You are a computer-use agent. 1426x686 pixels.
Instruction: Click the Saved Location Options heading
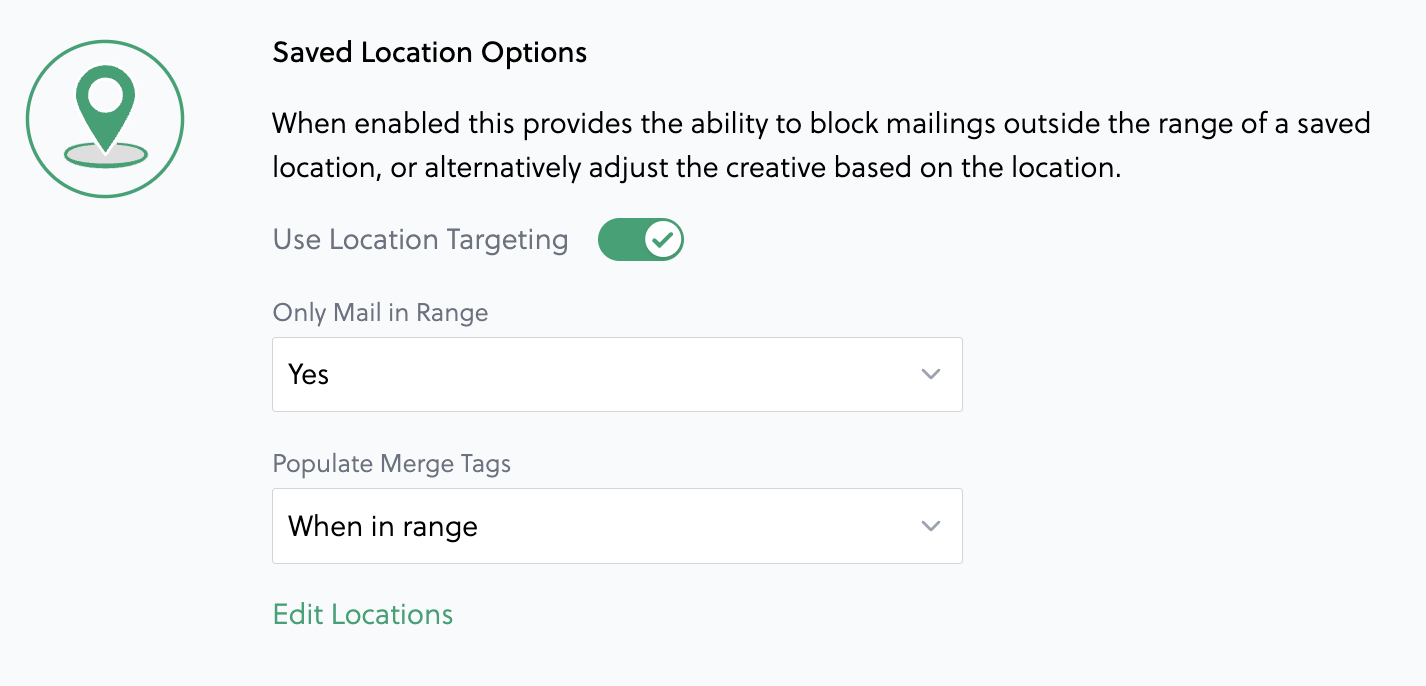(430, 53)
